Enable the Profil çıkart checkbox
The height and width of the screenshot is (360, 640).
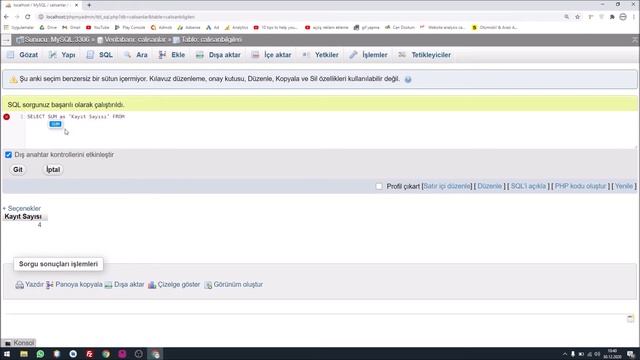tap(379, 186)
